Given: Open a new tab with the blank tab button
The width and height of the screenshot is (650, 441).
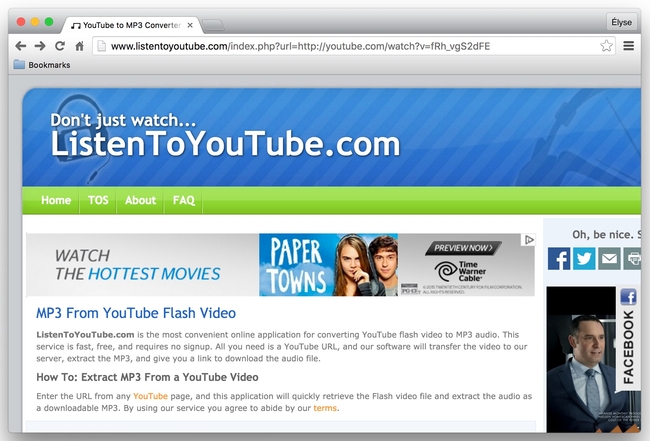Looking at the screenshot, I should click(x=213, y=26).
